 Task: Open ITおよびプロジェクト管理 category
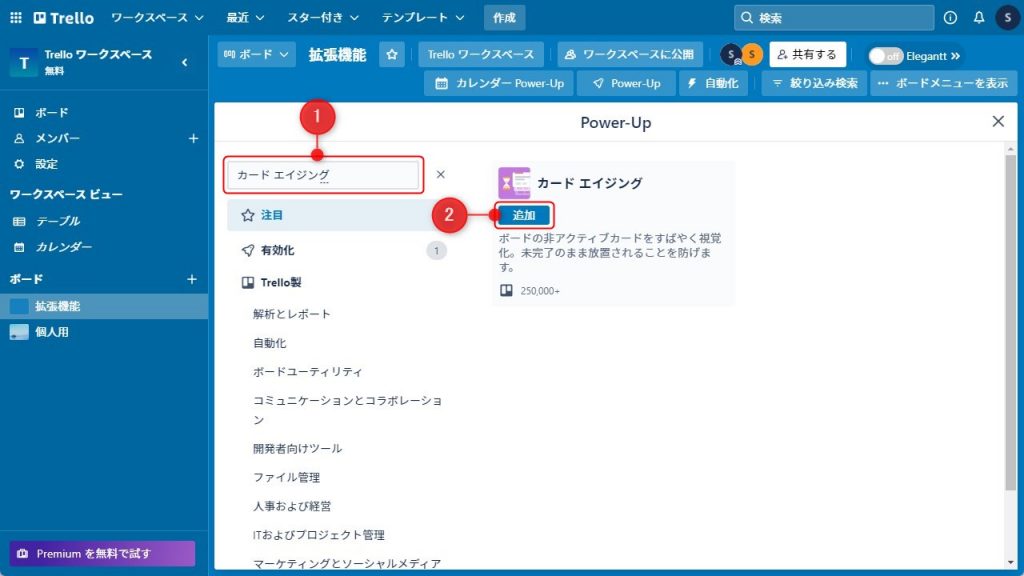pos(319,535)
